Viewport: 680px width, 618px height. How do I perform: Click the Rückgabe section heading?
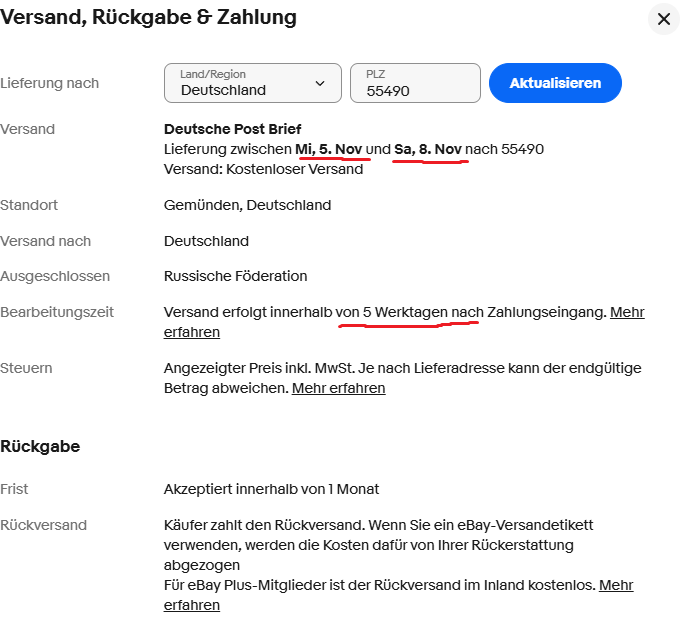click(40, 446)
